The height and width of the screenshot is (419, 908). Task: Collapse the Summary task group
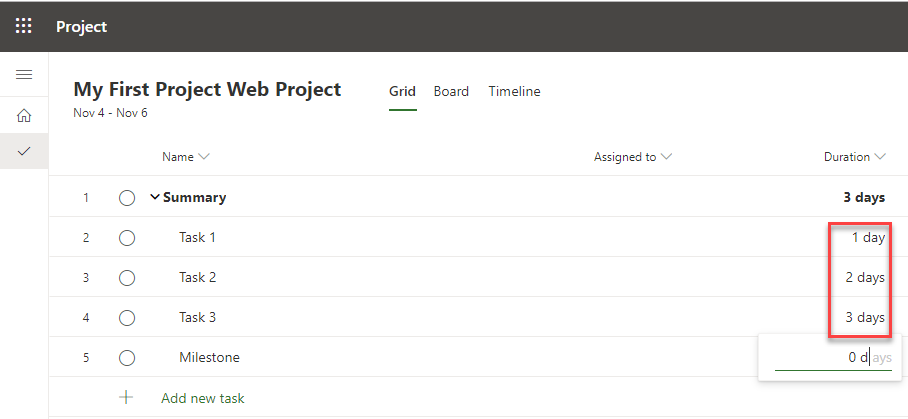tap(155, 197)
